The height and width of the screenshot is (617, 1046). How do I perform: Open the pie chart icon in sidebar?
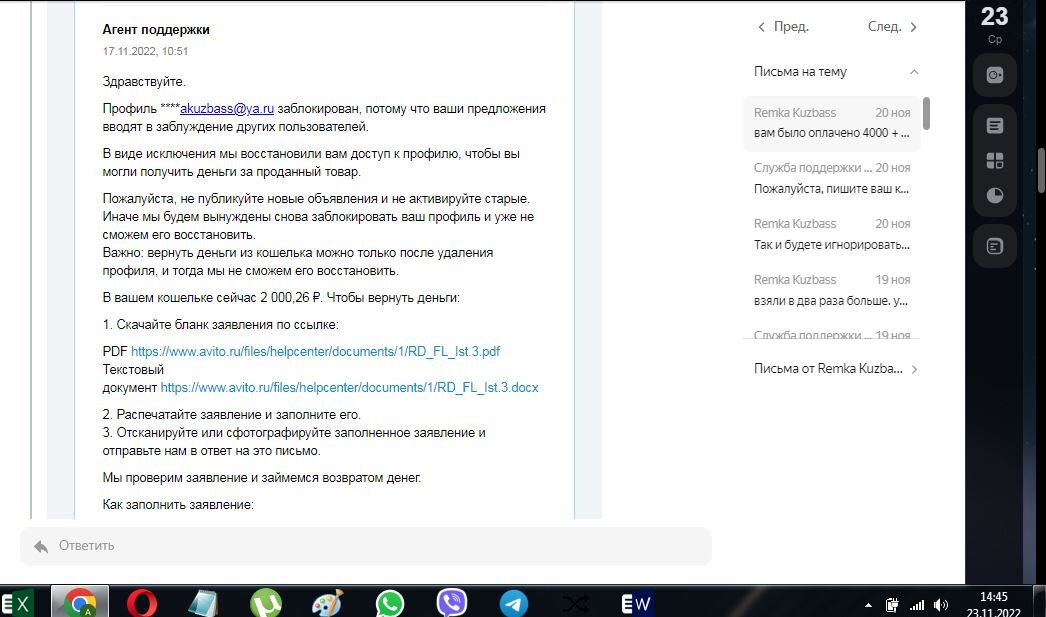tap(995, 195)
